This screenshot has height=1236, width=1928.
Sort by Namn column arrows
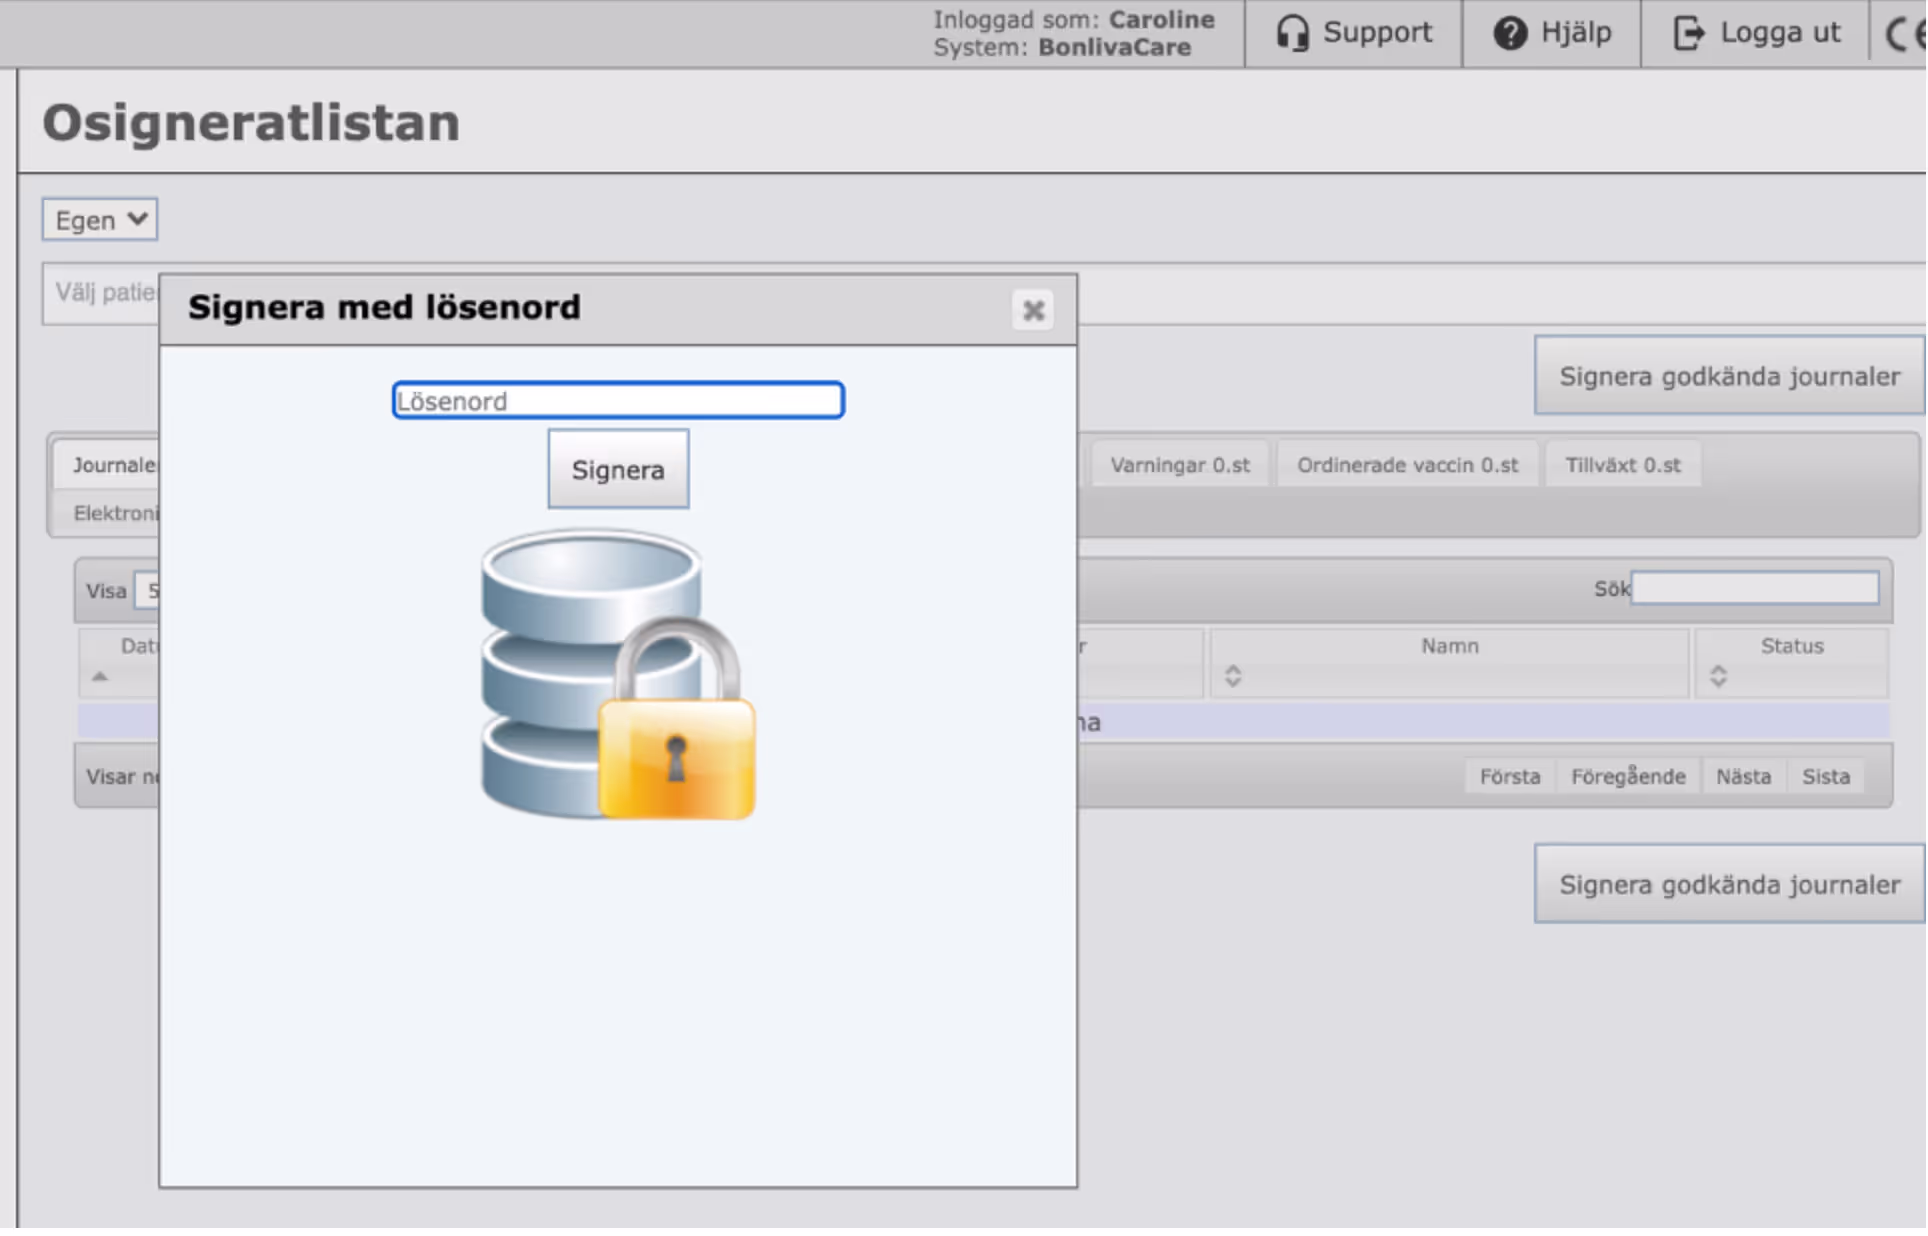[x=1232, y=676]
